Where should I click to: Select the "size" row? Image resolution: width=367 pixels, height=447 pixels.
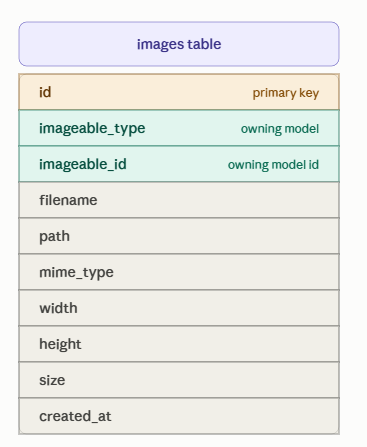[x=179, y=380]
